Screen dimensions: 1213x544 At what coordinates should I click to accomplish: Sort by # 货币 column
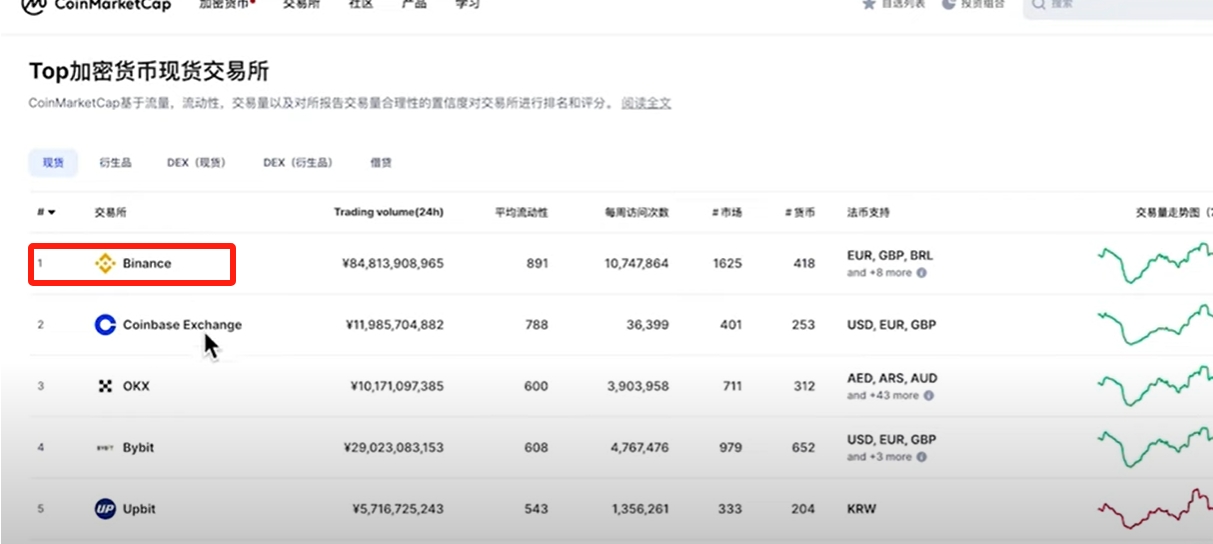click(800, 213)
